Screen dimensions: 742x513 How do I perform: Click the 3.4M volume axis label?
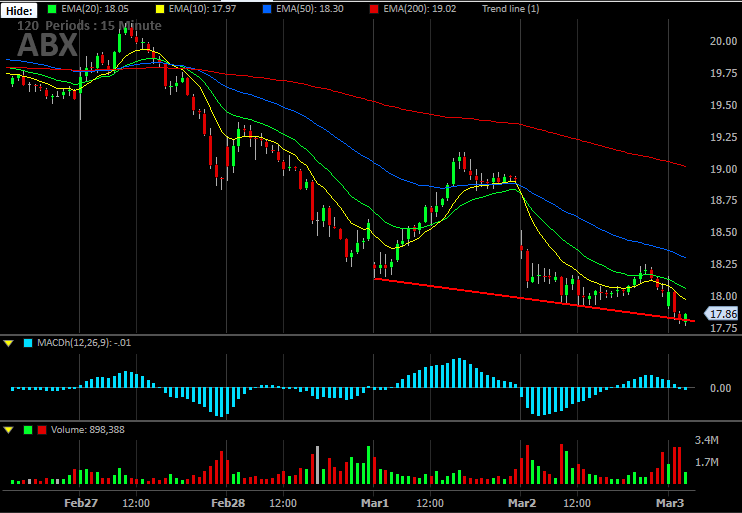[x=707, y=441]
